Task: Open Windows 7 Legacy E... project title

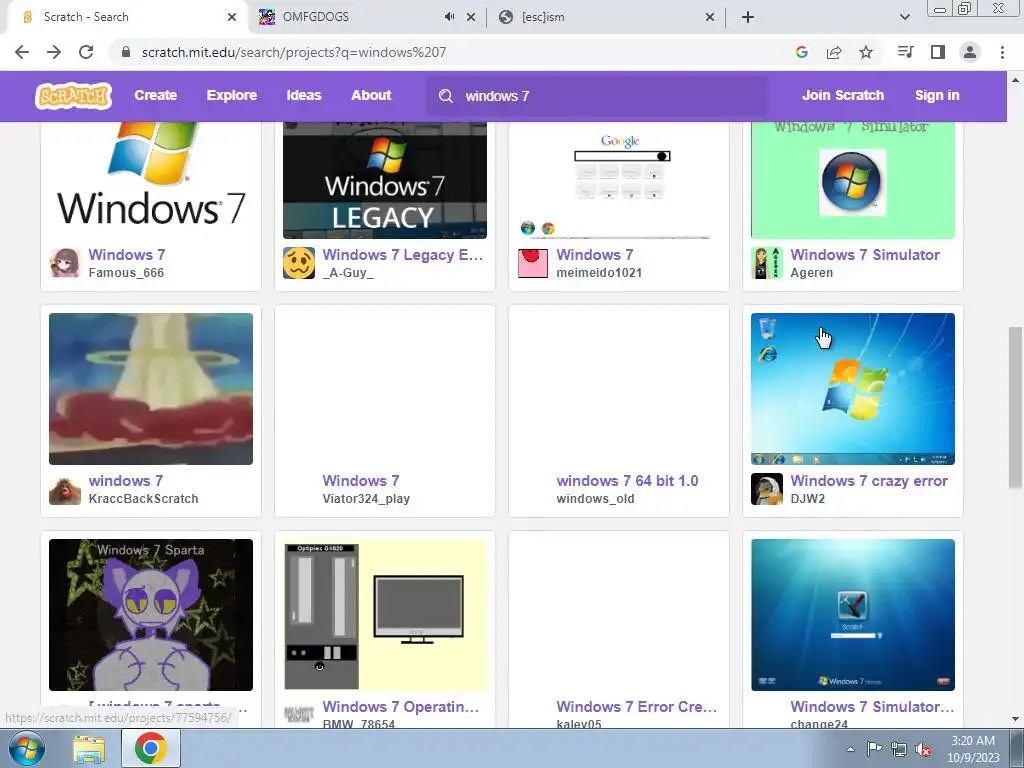Action: pyautogui.click(x=403, y=255)
